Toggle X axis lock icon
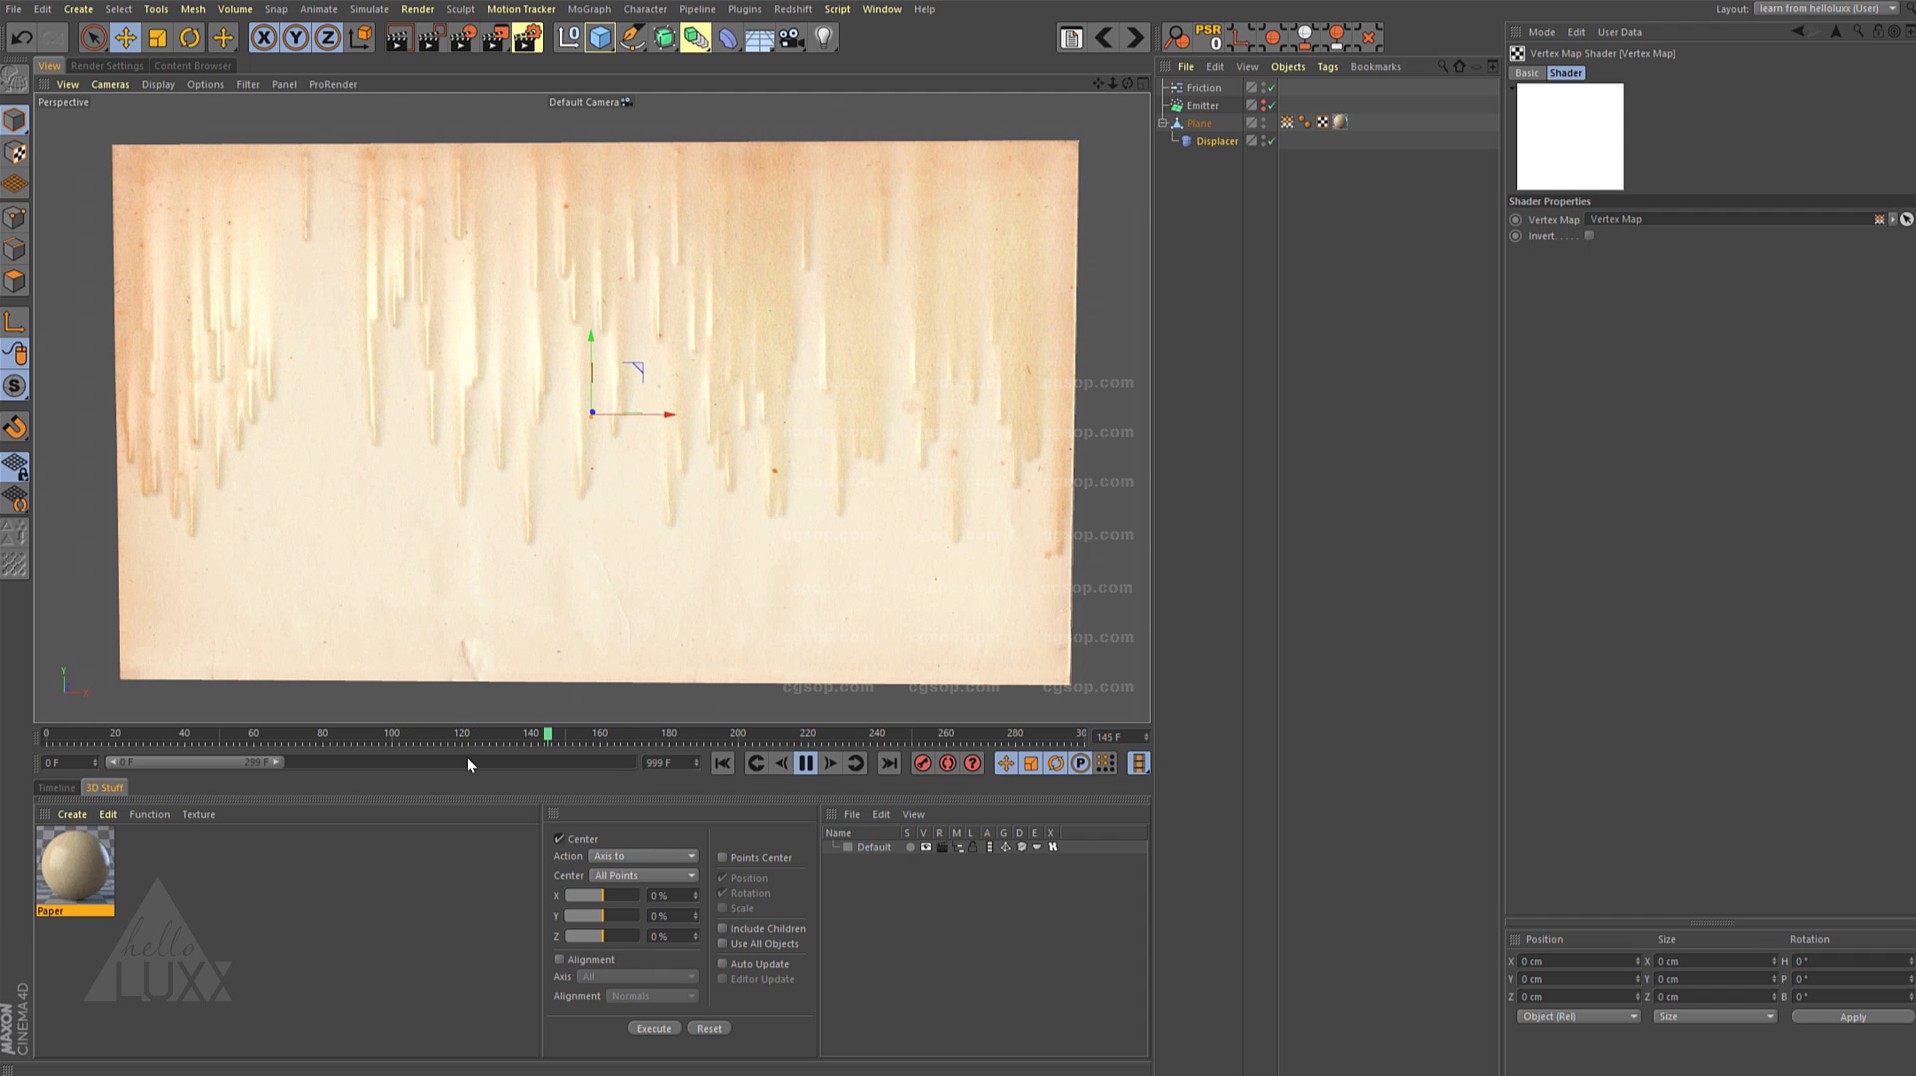This screenshot has height=1076, width=1916. [263, 38]
